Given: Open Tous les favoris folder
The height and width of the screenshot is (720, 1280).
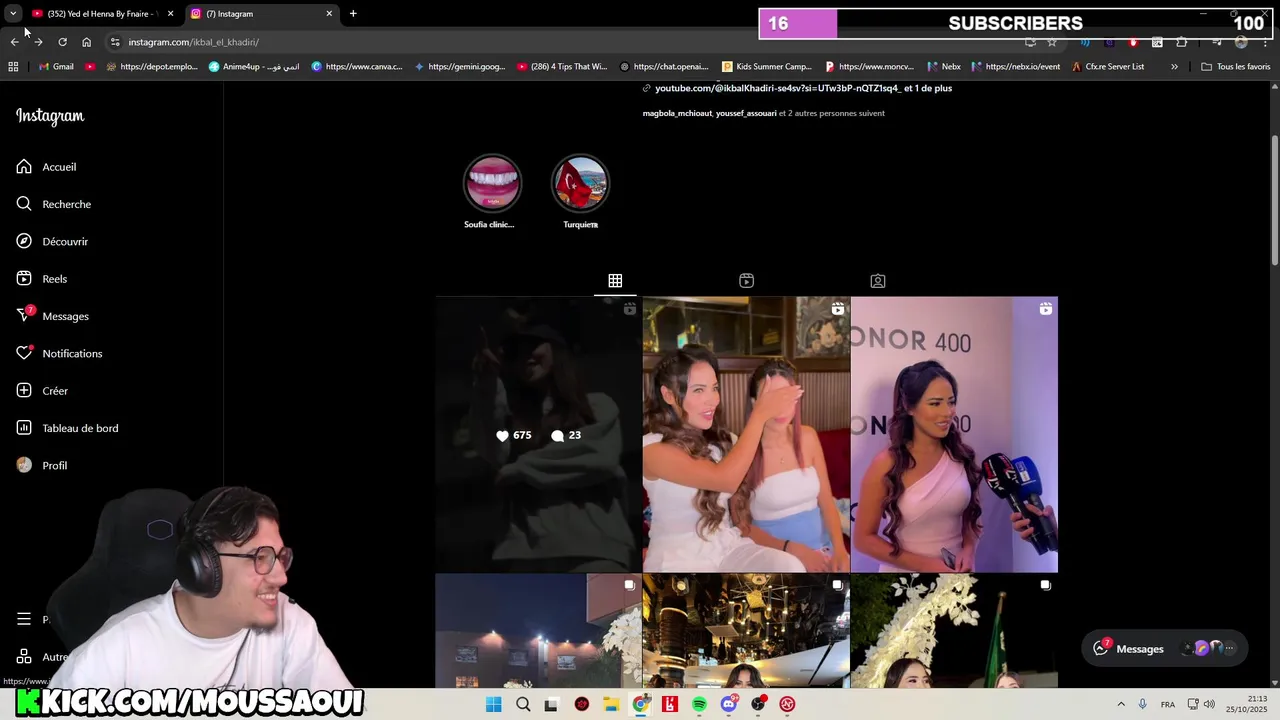Looking at the screenshot, I should coord(1236,67).
